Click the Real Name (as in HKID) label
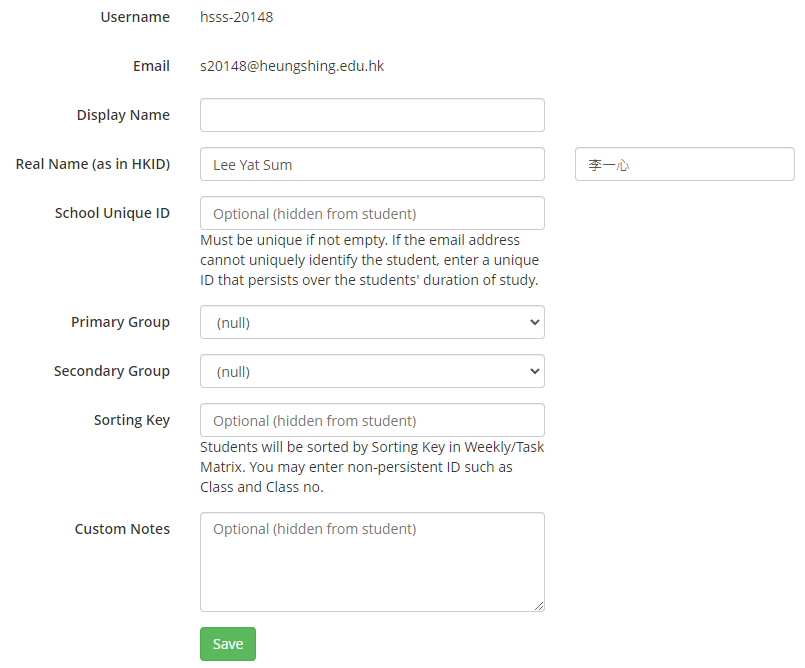This screenshot has height=668, width=805. 93,164
